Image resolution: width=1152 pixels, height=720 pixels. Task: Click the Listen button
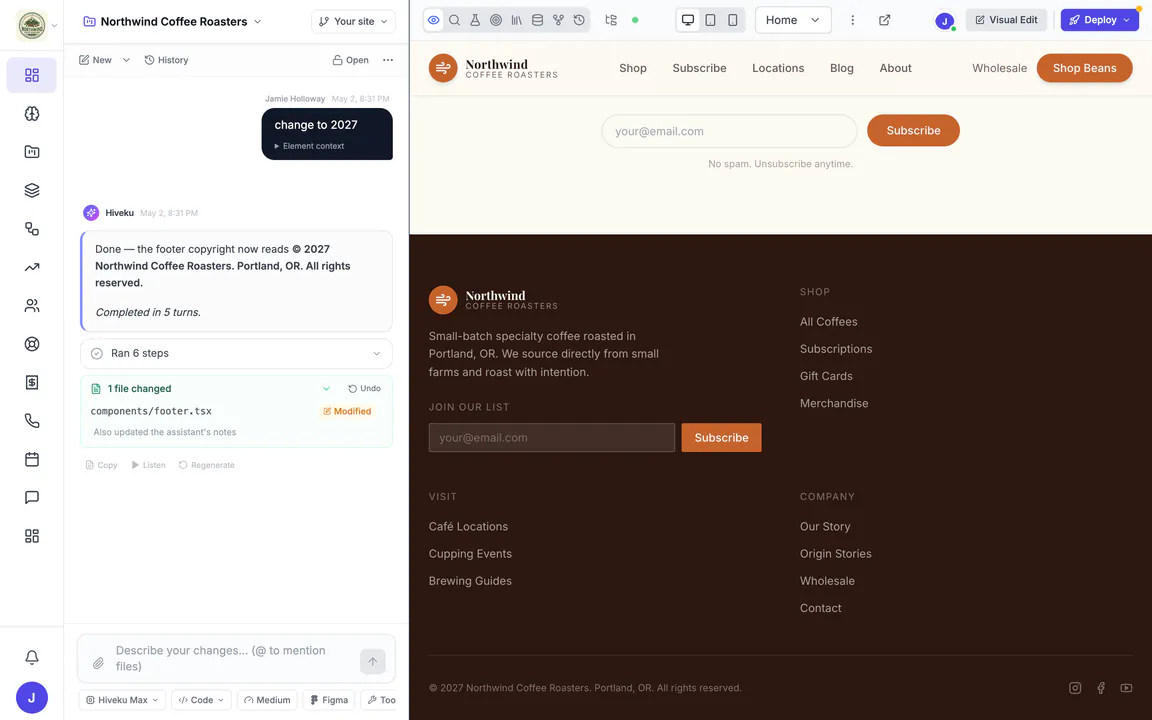(x=148, y=465)
